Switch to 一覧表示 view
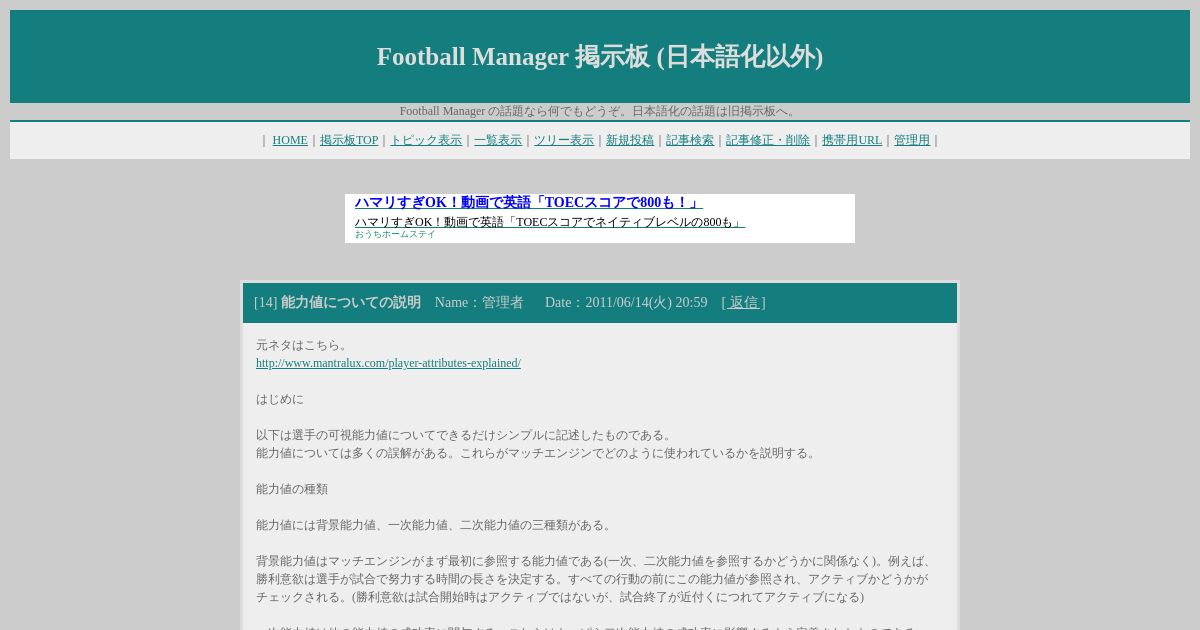1200x630 pixels. [498, 141]
